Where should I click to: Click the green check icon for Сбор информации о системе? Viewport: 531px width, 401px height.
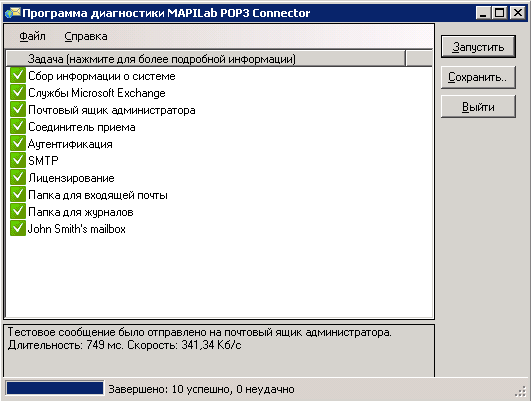18,75
